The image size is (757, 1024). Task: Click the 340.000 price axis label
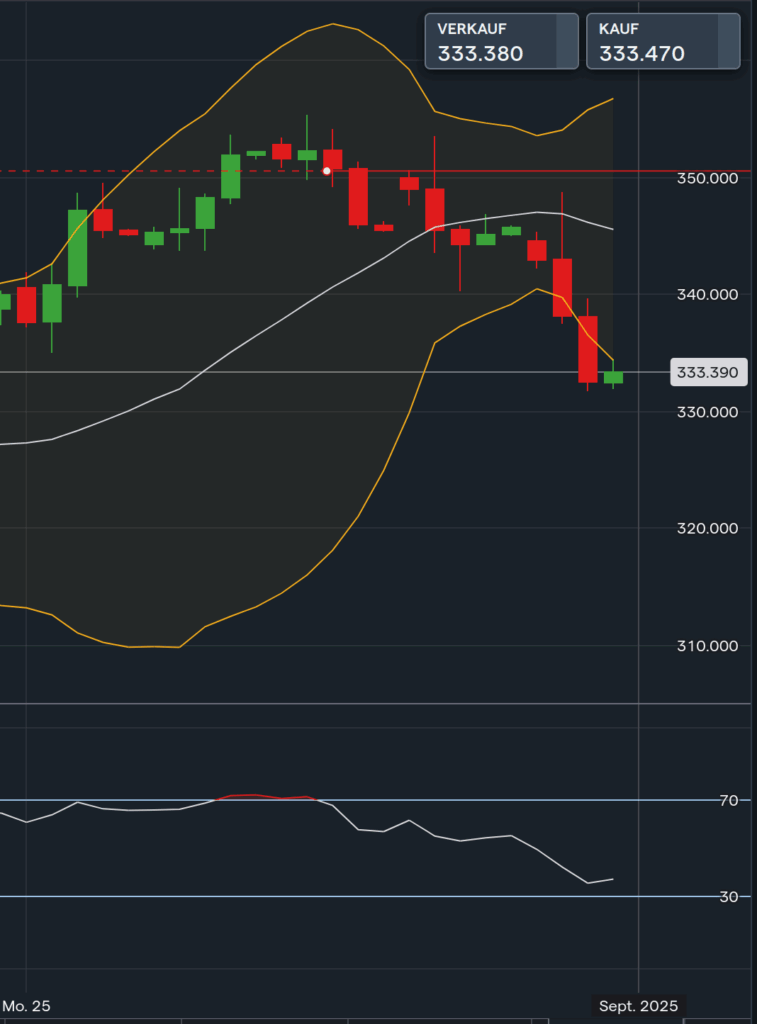(x=707, y=294)
